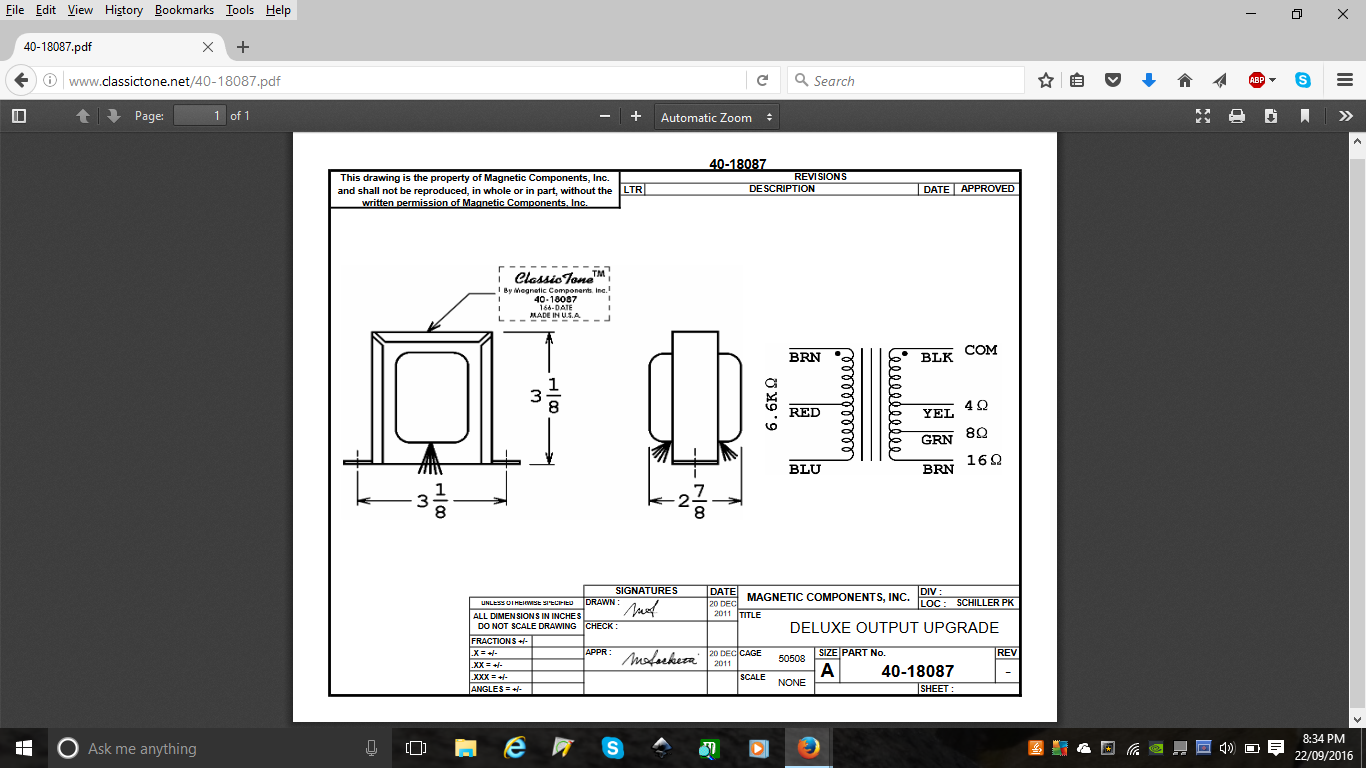The image size is (1366, 768).
Task: Open the Edit menu
Action: [x=46, y=10]
